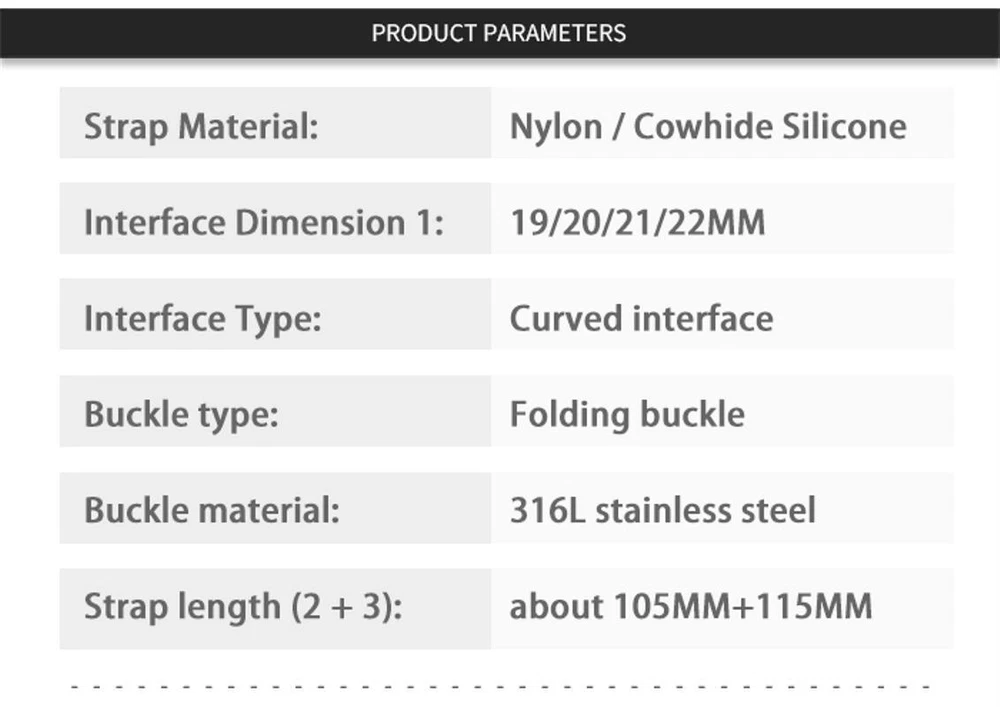Select the Folding buckle value

point(627,414)
